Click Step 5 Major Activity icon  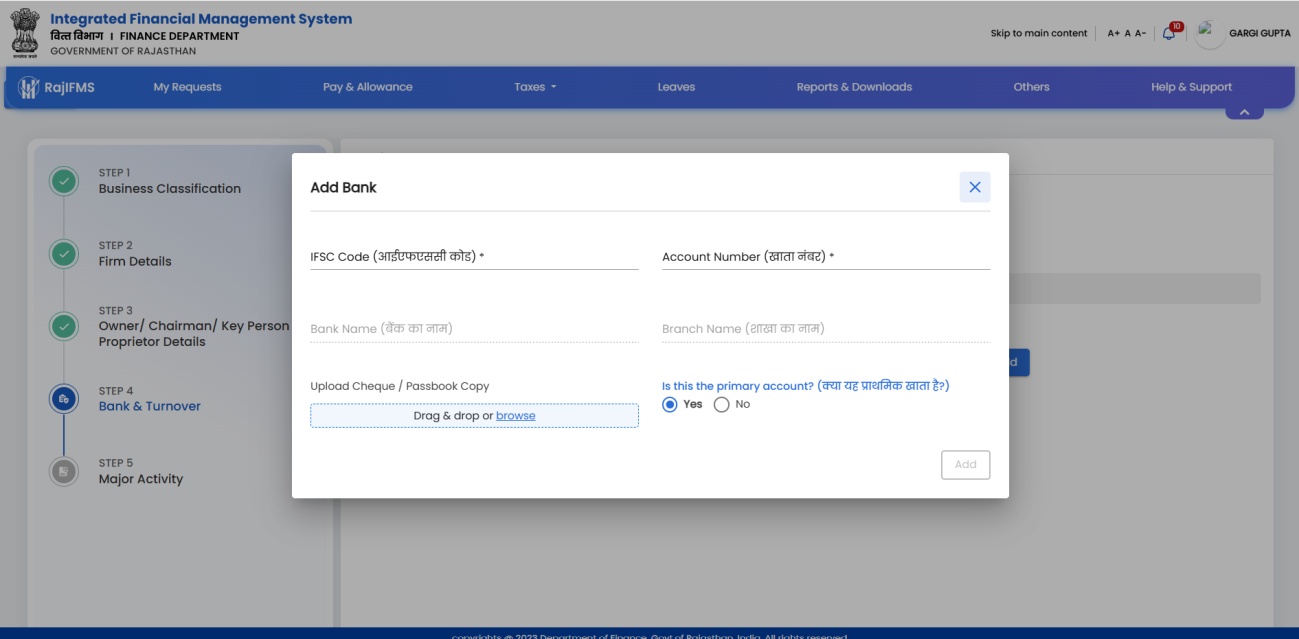click(64, 471)
